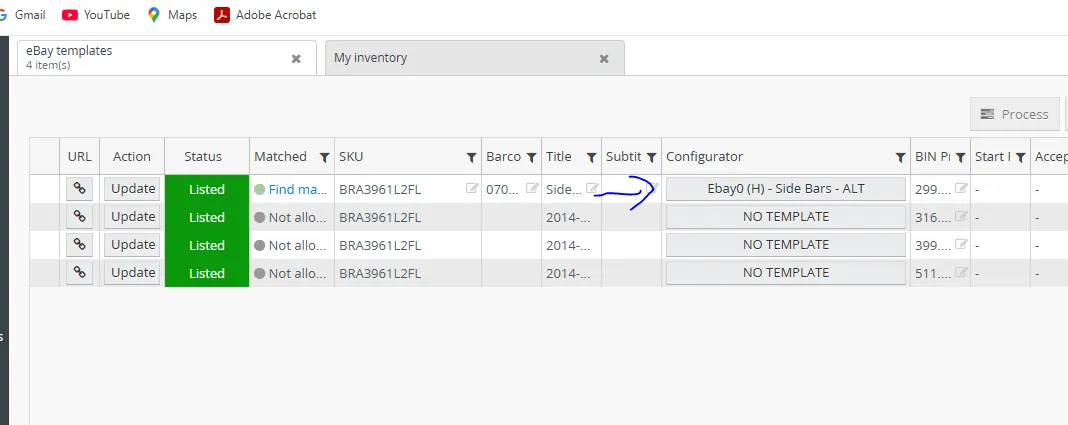The image size is (1068, 425).
Task: Click Update in the 316 price row
Action: pyautogui.click(x=132, y=217)
